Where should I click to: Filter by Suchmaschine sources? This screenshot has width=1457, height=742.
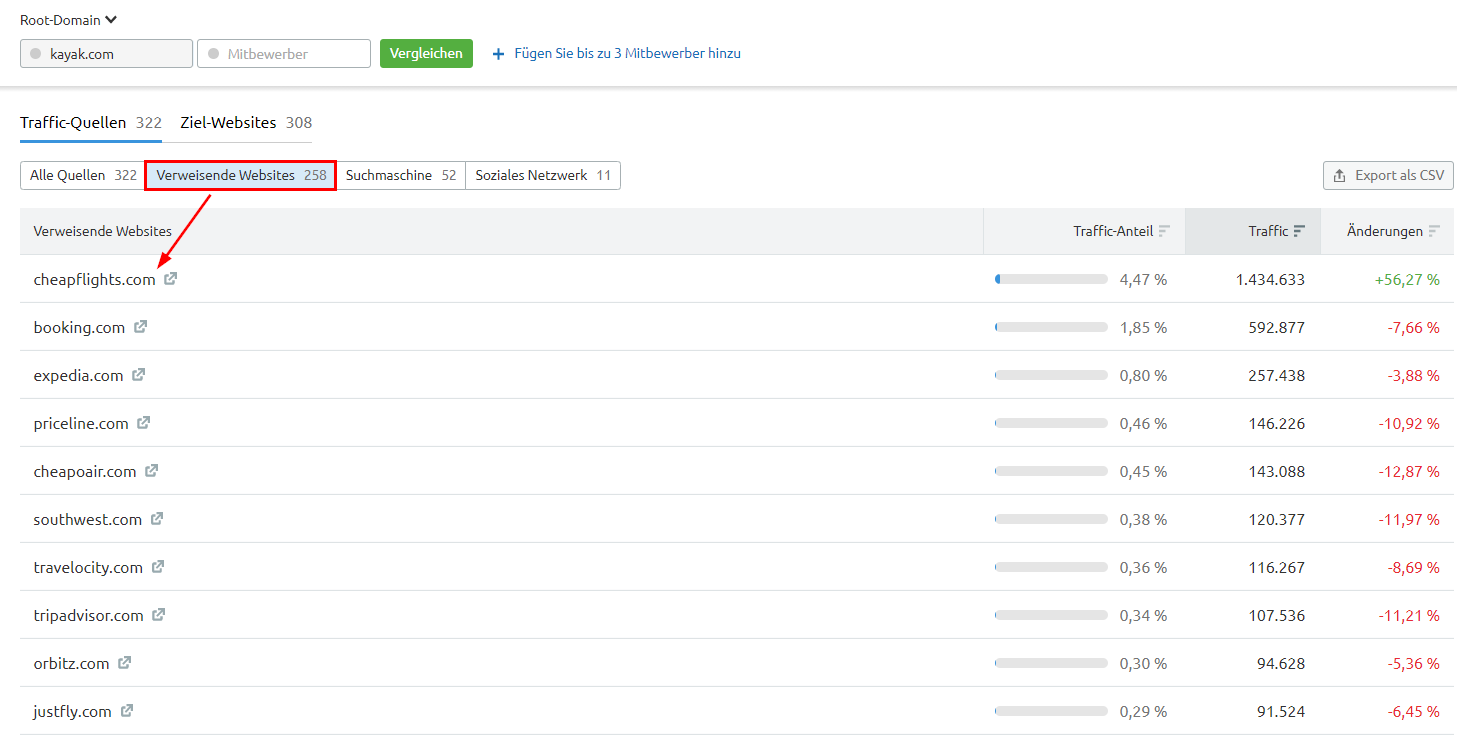[400, 176]
